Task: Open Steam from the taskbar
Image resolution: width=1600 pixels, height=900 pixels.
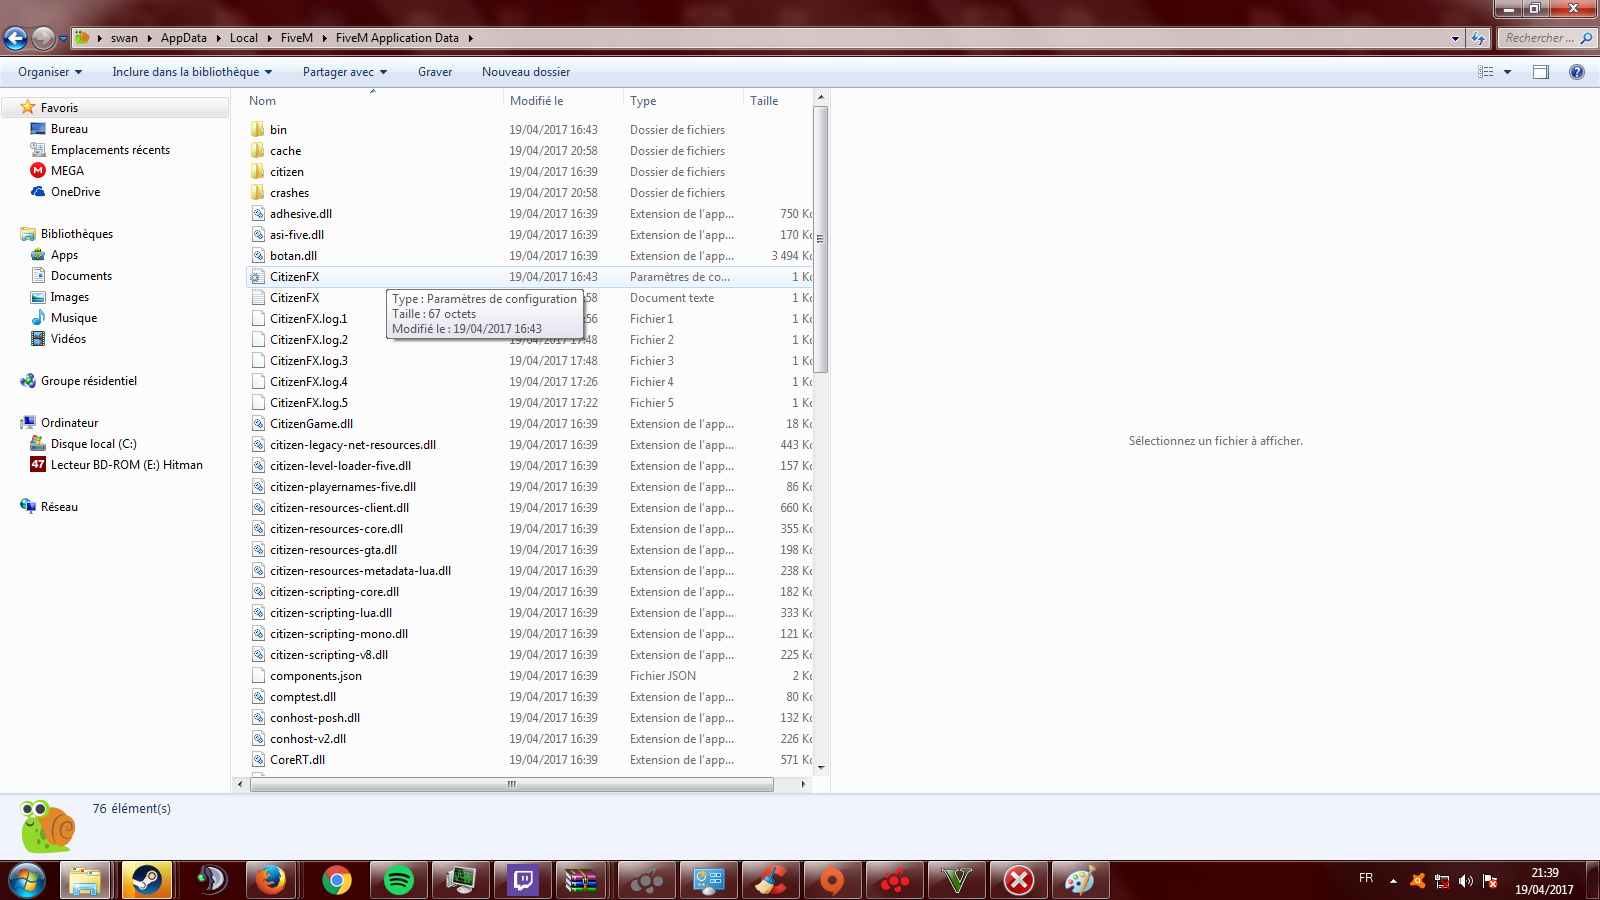Action: (147, 881)
